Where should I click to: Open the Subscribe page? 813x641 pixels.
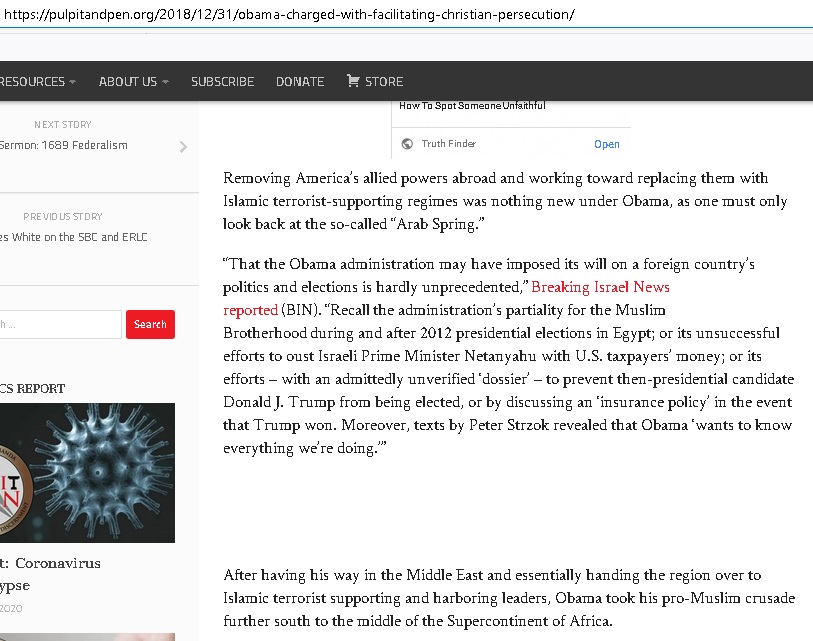[222, 81]
